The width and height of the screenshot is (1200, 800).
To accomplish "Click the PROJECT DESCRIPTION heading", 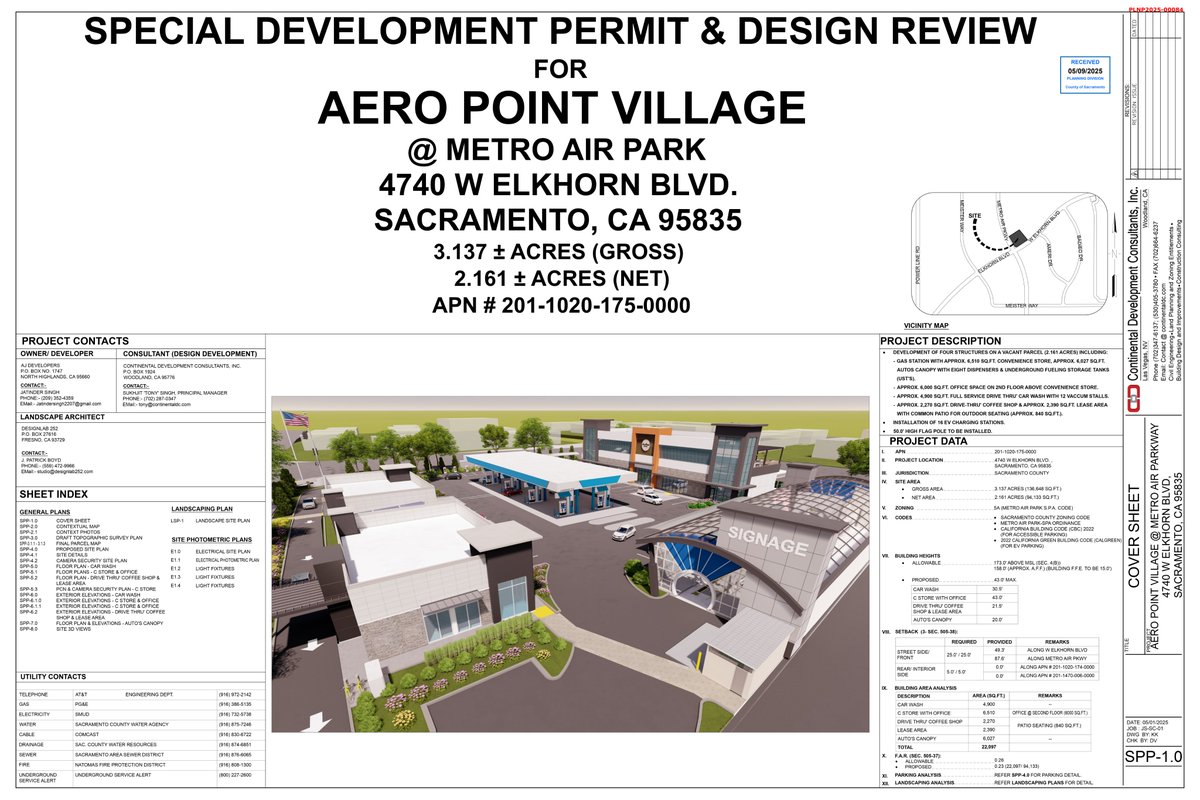I will [941, 340].
